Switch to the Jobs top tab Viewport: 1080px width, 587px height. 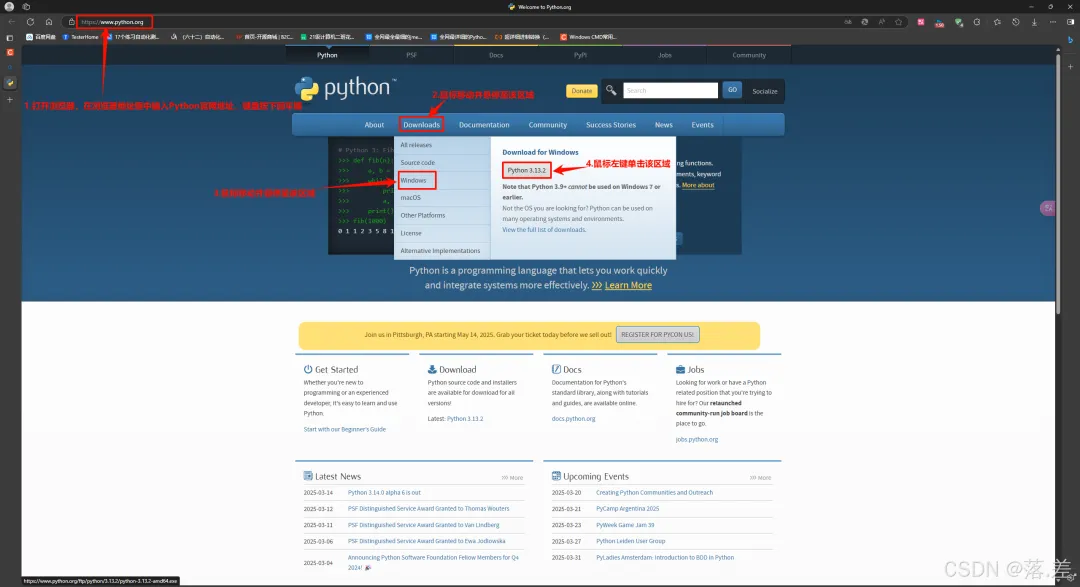coord(665,55)
